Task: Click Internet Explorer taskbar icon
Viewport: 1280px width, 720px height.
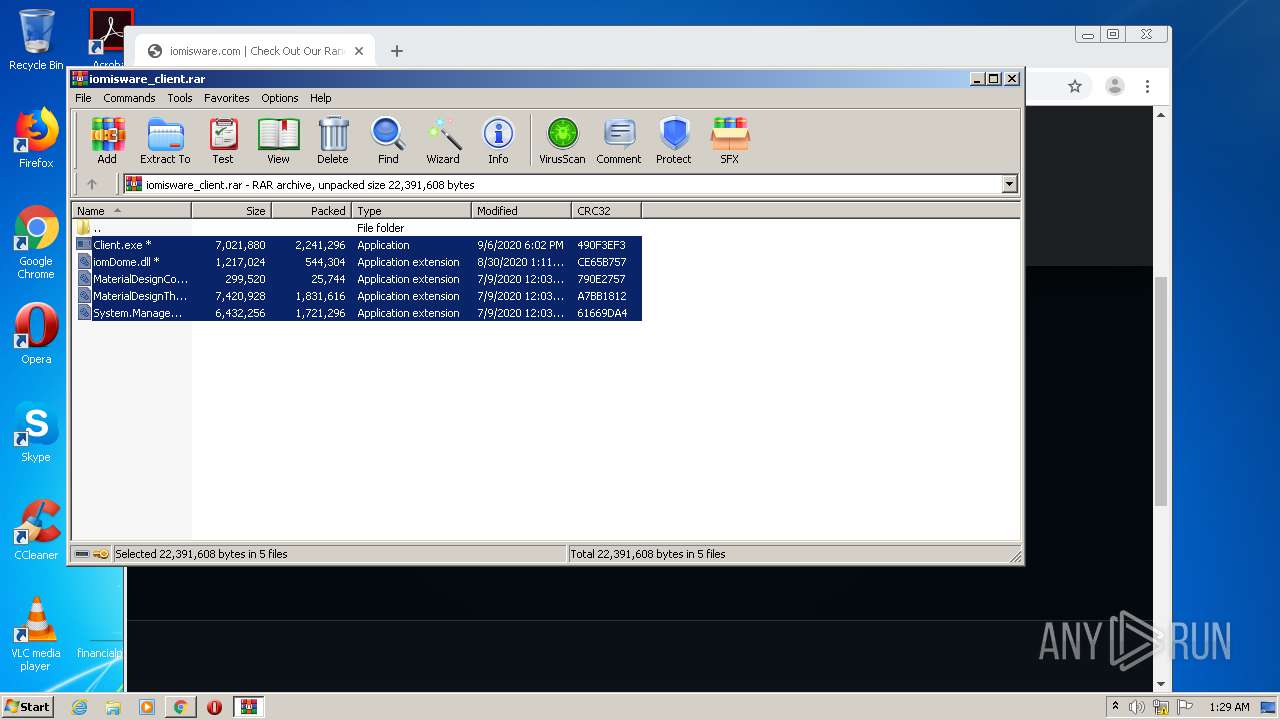Action: (79, 707)
